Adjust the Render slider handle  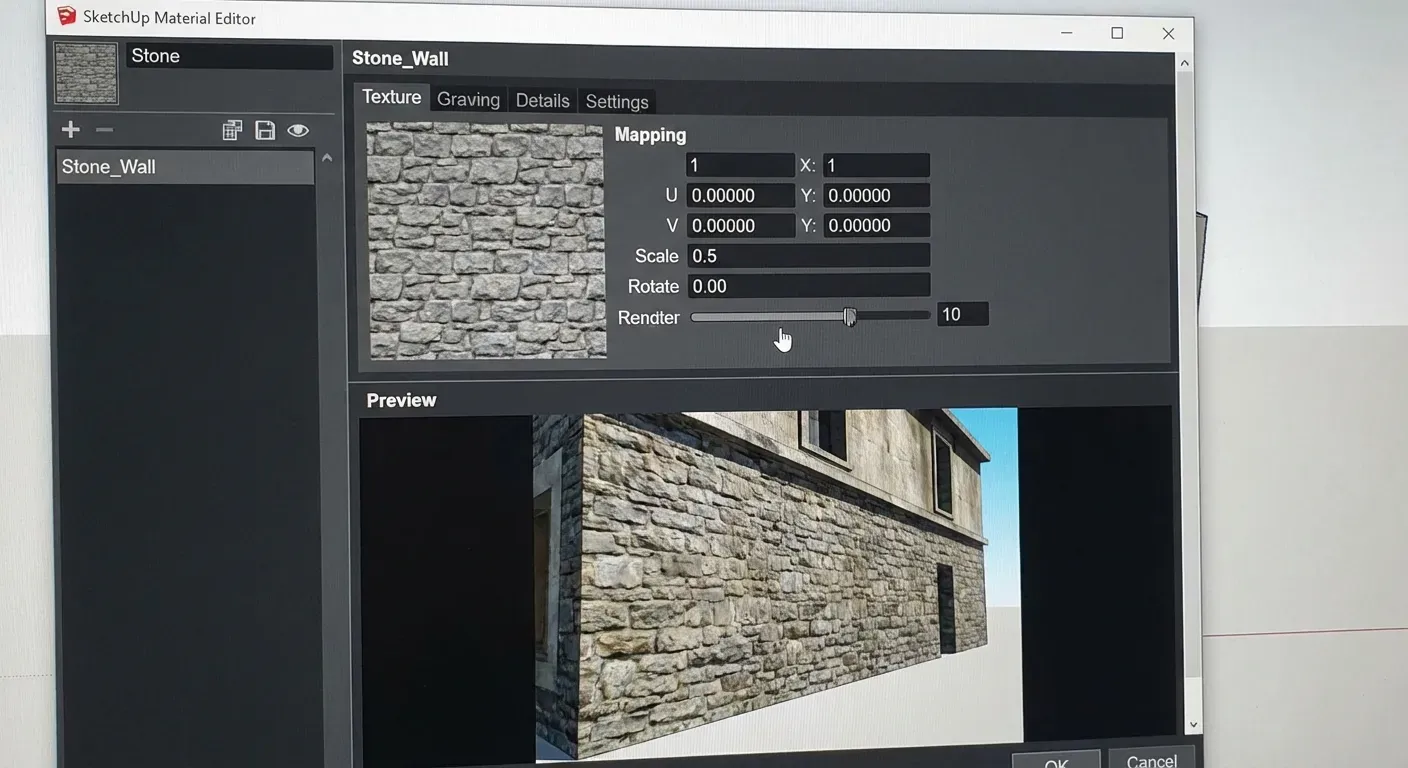point(849,315)
